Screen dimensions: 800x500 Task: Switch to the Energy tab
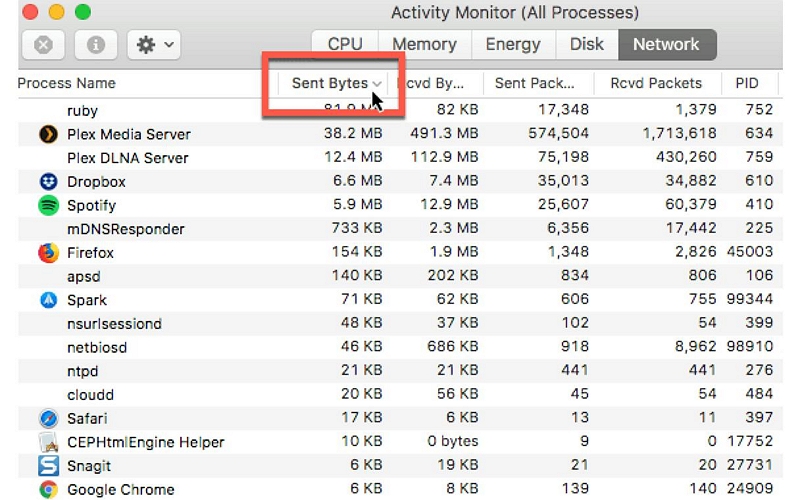[x=513, y=44]
